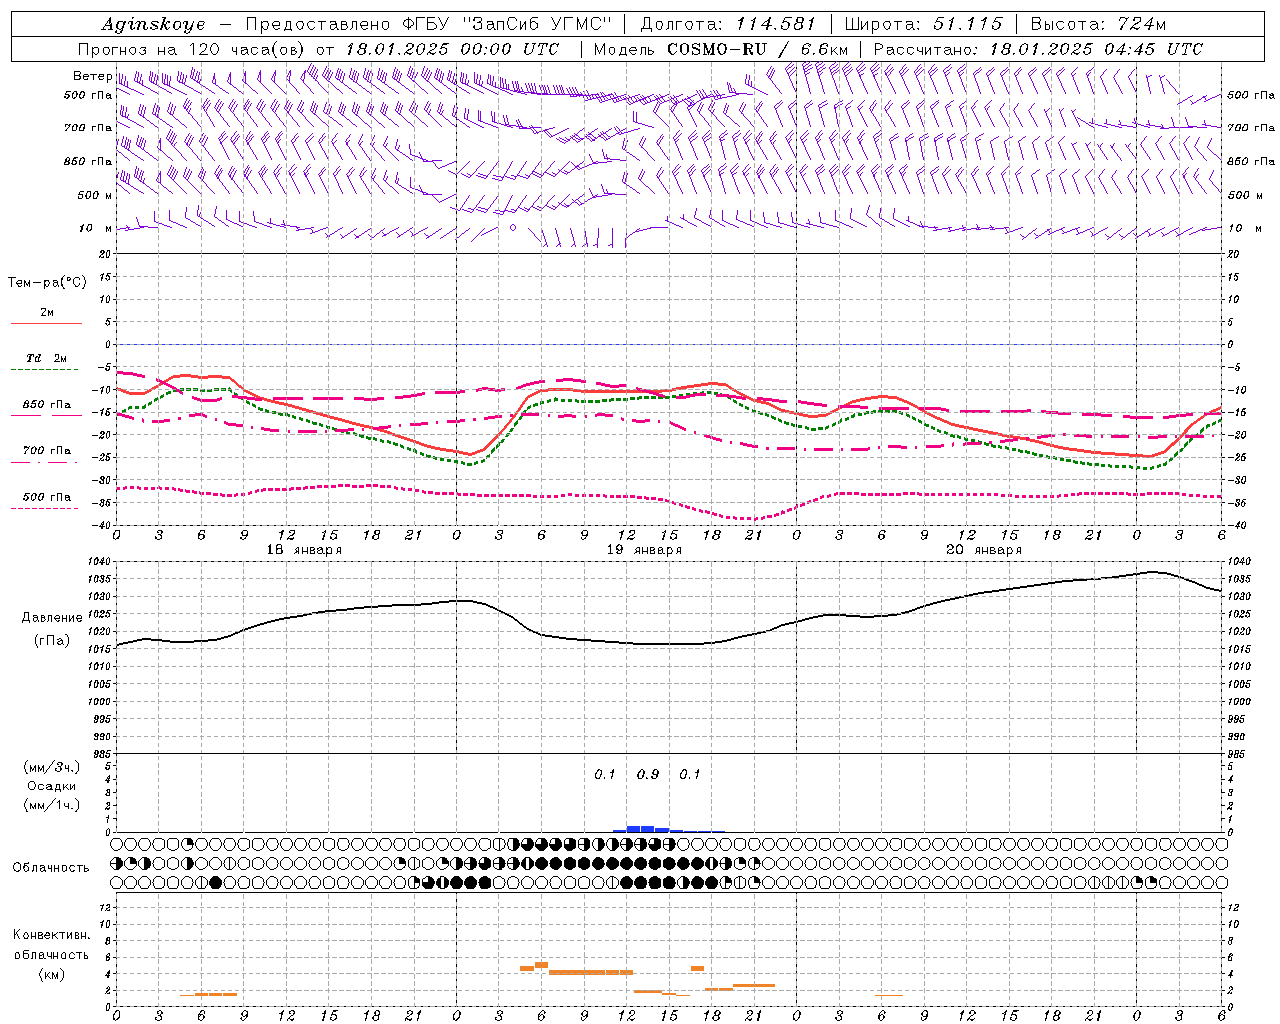The height and width of the screenshot is (1024, 1280).
Task: Click the Давление pressure axis label
Action: pos(51,618)
